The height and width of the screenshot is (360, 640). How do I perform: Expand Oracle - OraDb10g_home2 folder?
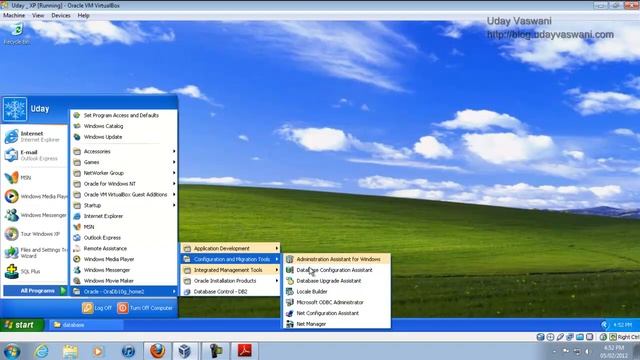pyautogui.click(x=124, y=291)
